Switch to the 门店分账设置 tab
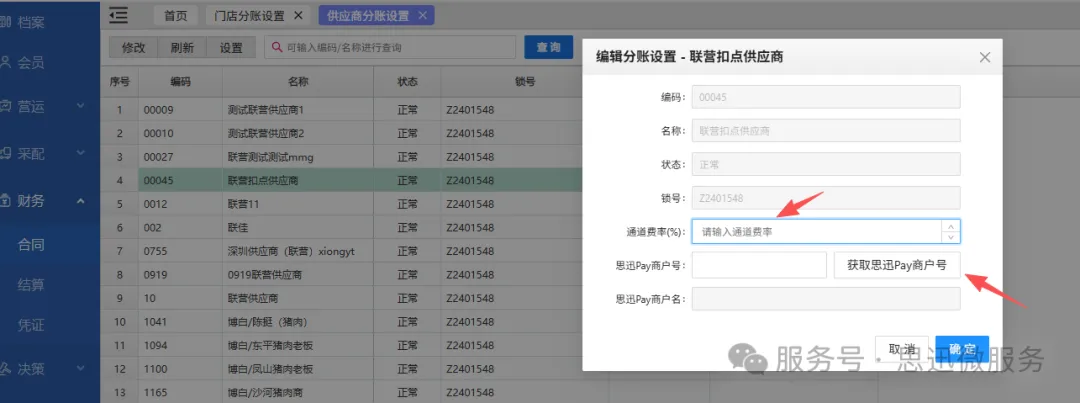1080x403 pixels. click(x=249, y=15)
